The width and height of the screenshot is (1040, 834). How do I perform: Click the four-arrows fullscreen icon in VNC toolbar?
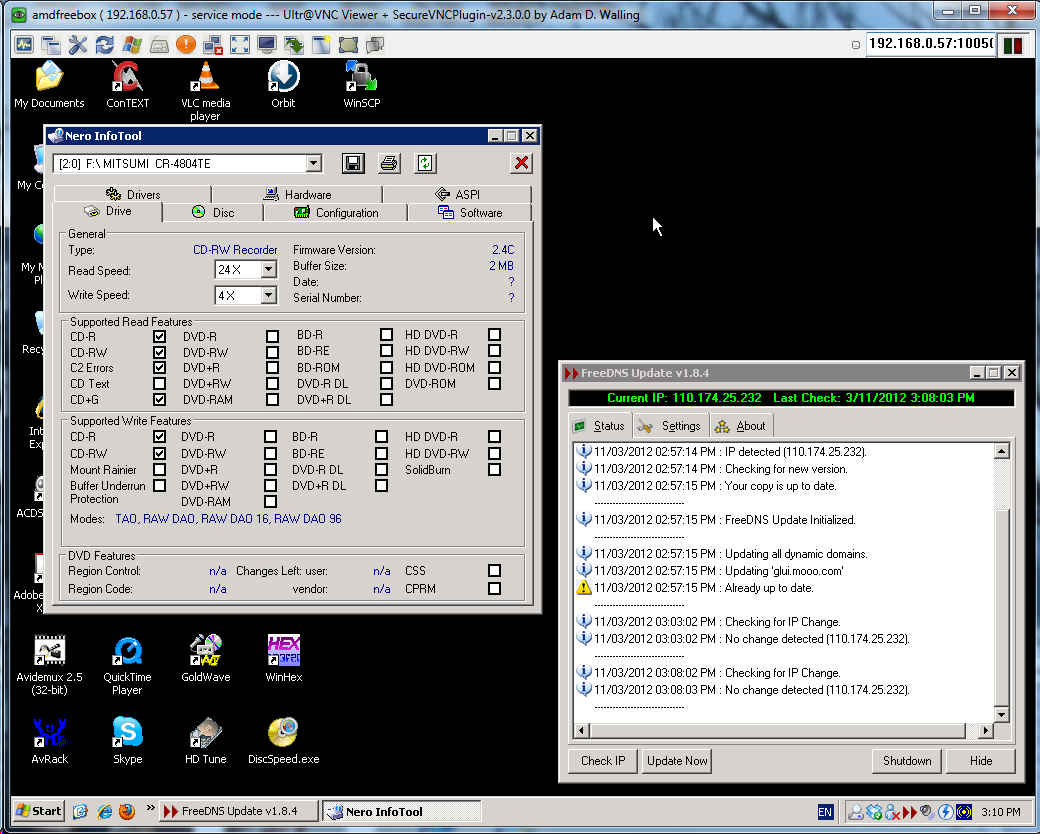click(240, 45)
